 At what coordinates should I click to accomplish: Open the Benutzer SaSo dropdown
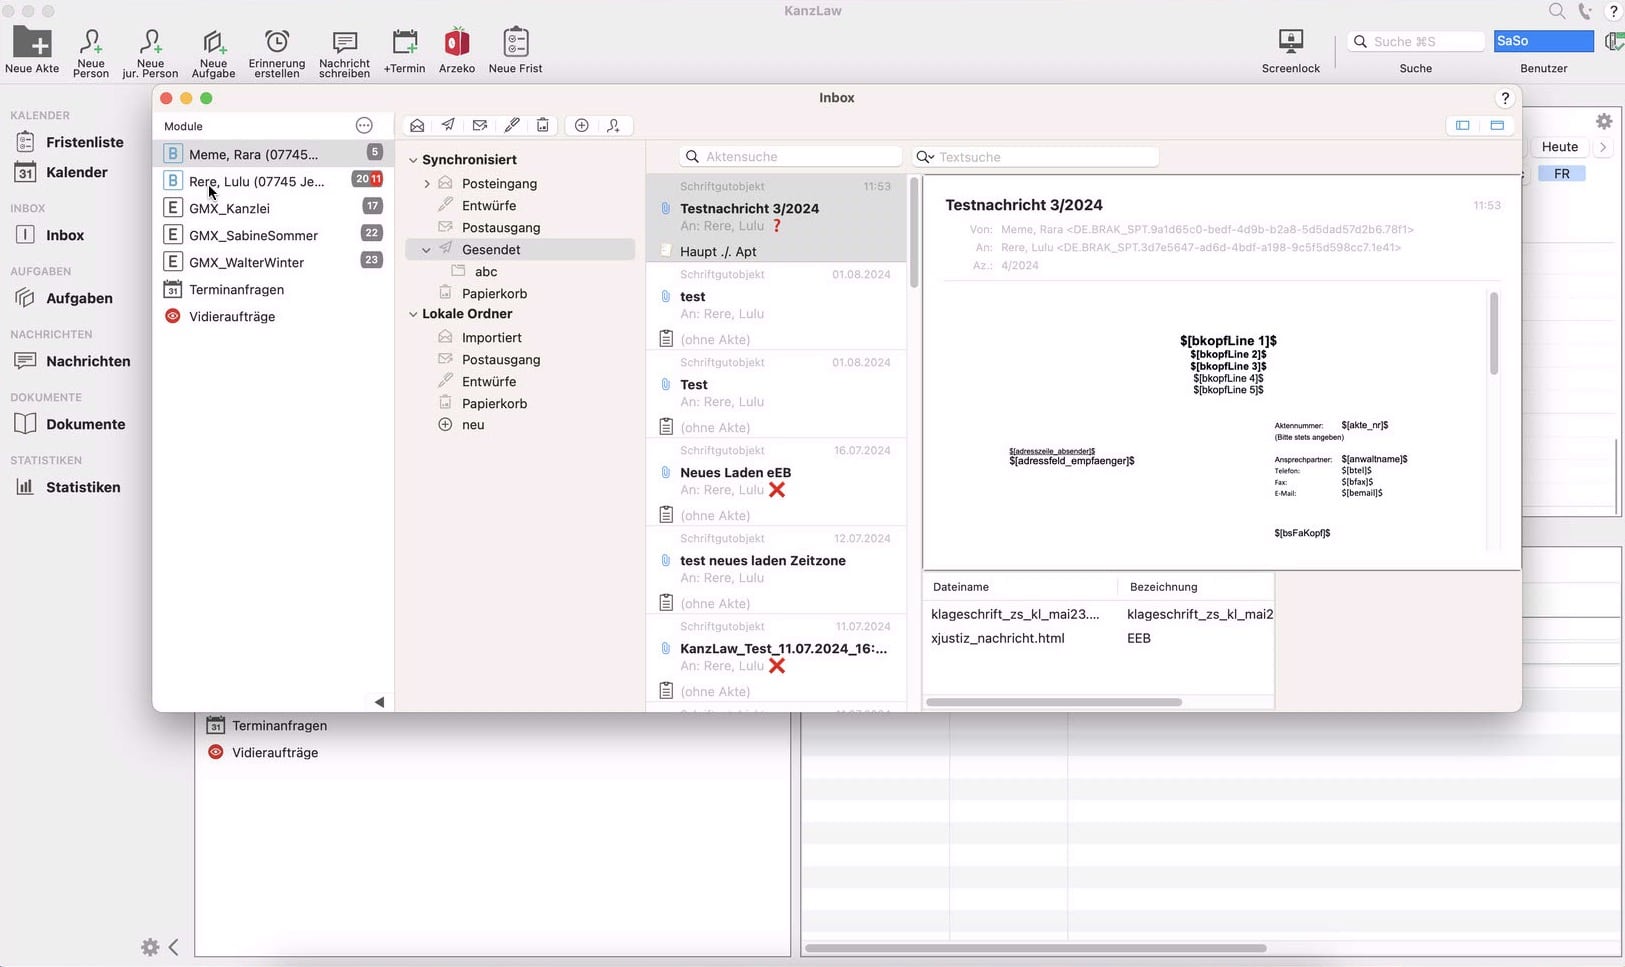[1543, 41]
